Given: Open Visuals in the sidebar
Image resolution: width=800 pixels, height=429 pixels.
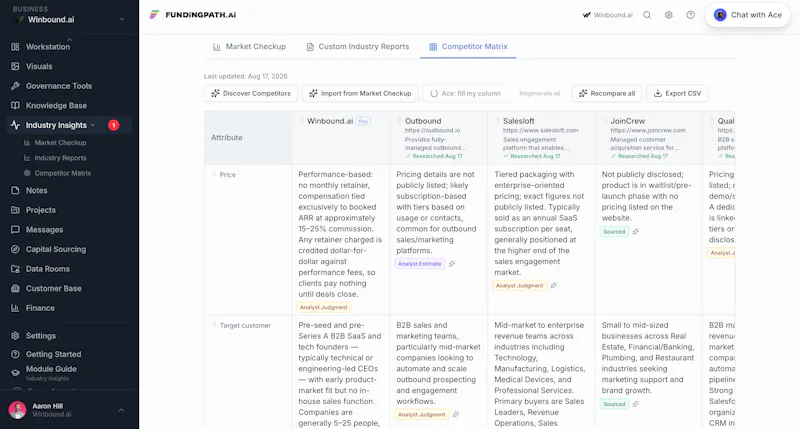Looking at the screenshot, I should click(x=39, y=66).
